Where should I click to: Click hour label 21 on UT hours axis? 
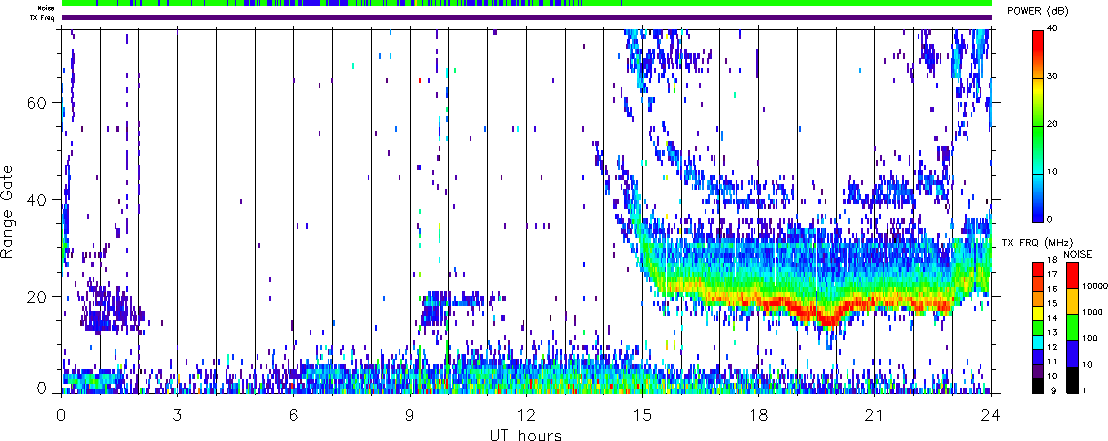pyautogui.click(x=875, y=414)
